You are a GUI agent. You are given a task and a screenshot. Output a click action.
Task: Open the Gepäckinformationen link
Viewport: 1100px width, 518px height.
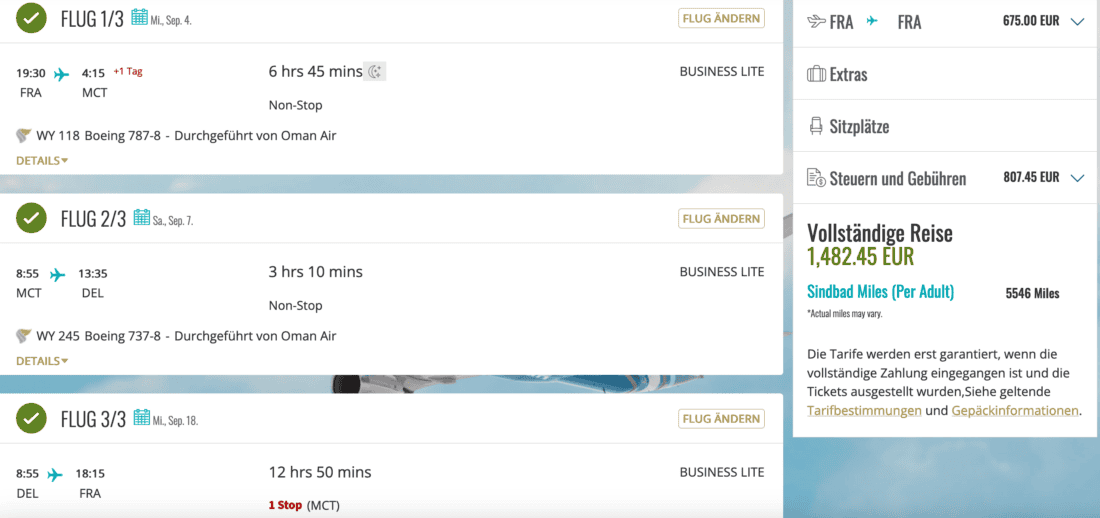click(x=1015, y=410)
